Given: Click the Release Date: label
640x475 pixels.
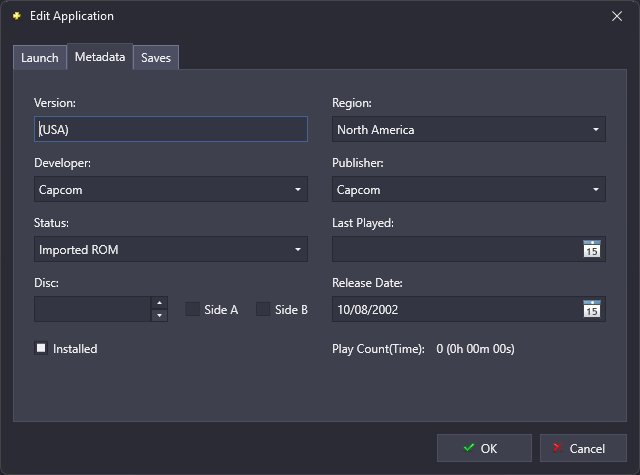Looking at the screenshot, I should (x=367, y=283).
